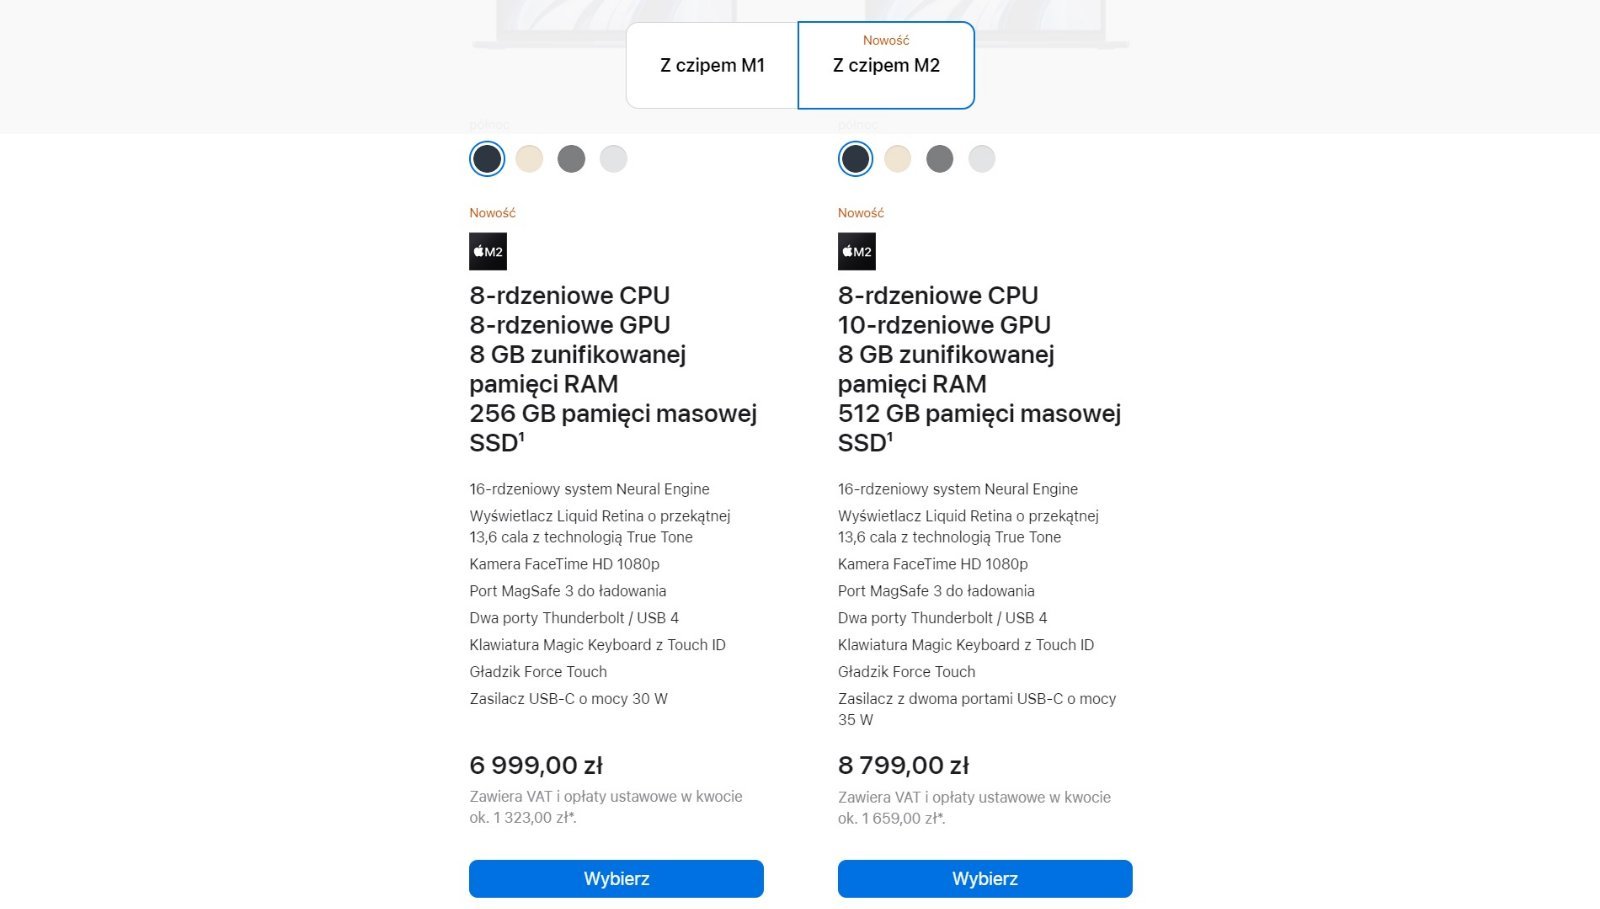Select the "Z czipem M2" tab

tap(886, 65)
